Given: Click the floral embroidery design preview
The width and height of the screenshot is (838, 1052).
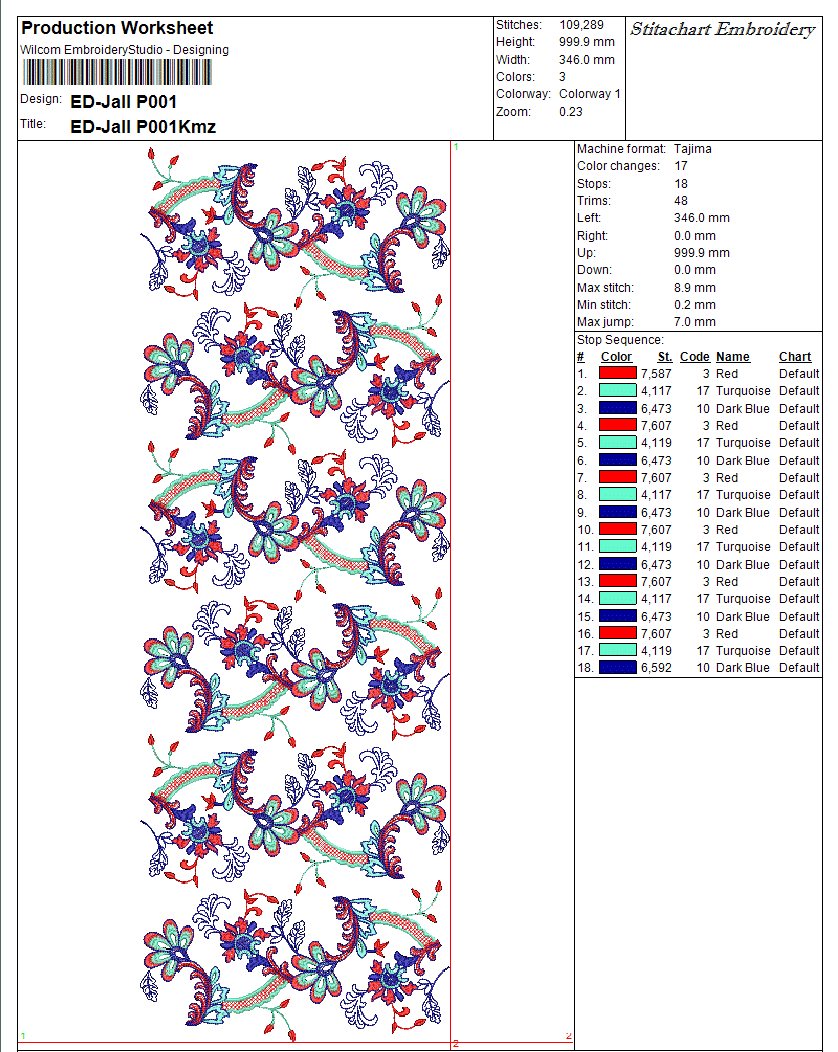Looking at the screenshot, I should click(x=295, y=590).
